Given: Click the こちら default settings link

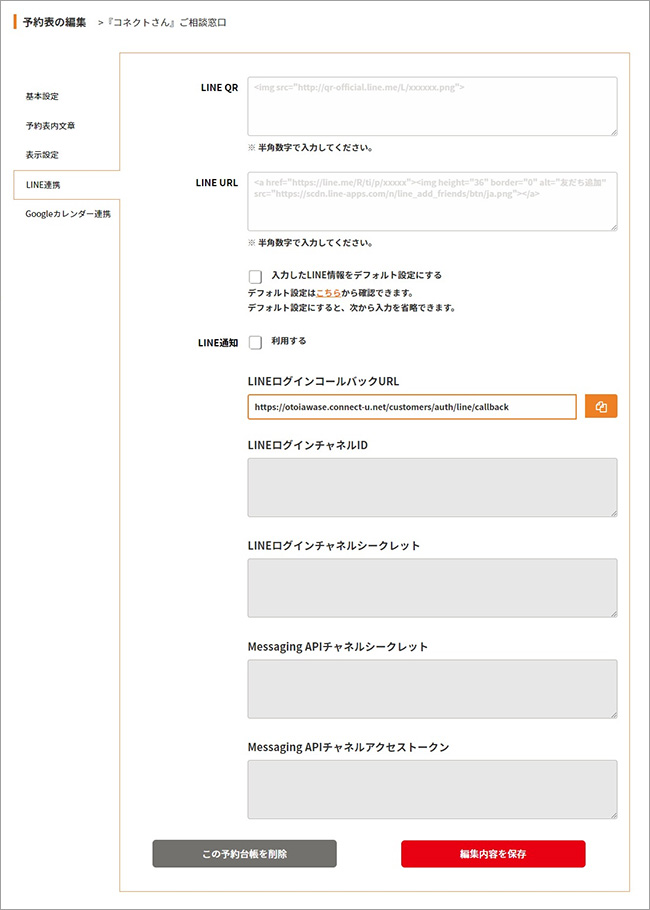Looking at the screenshot, I should (x=328, y=293).
